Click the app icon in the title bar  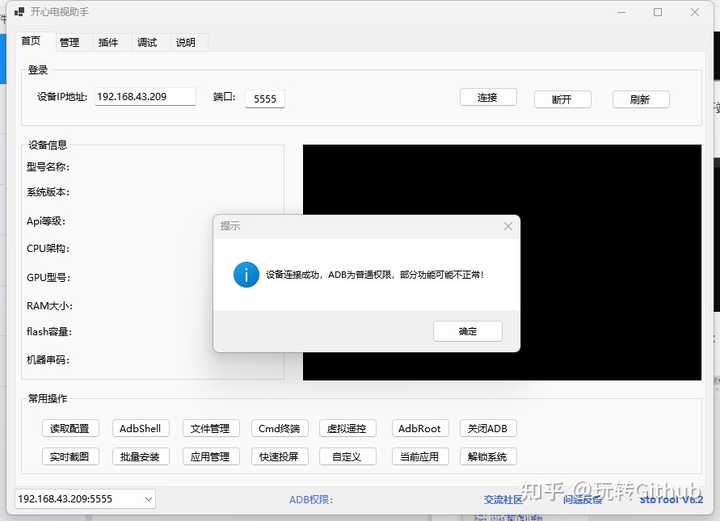(19, 11)
